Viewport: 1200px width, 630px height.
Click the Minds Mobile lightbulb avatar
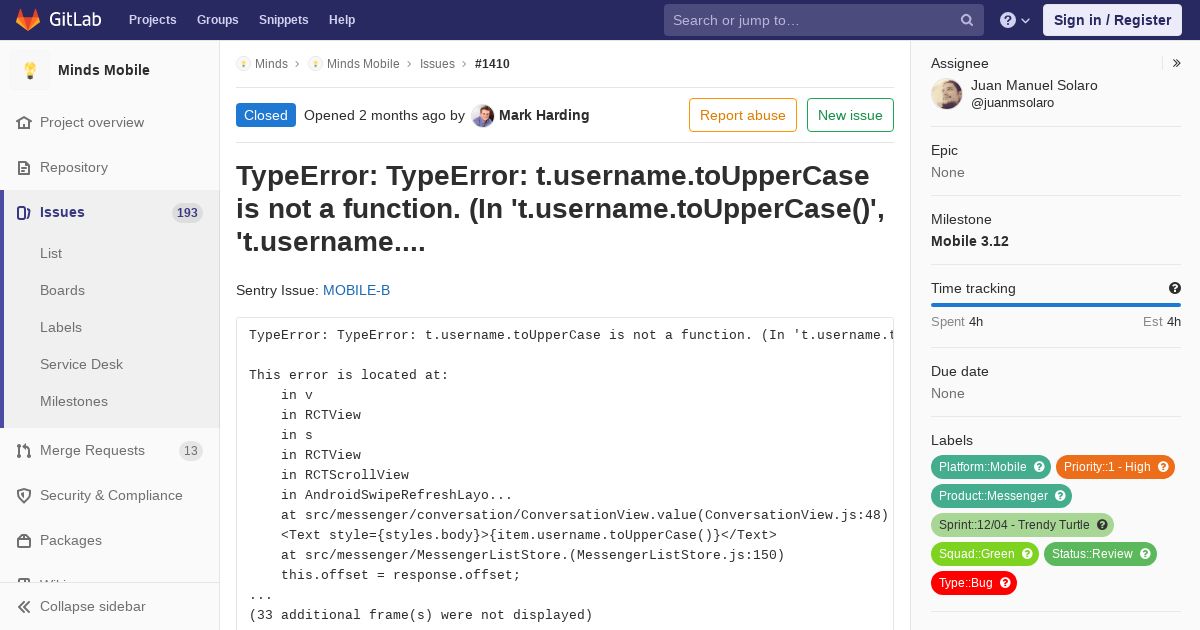click(30, 70)
